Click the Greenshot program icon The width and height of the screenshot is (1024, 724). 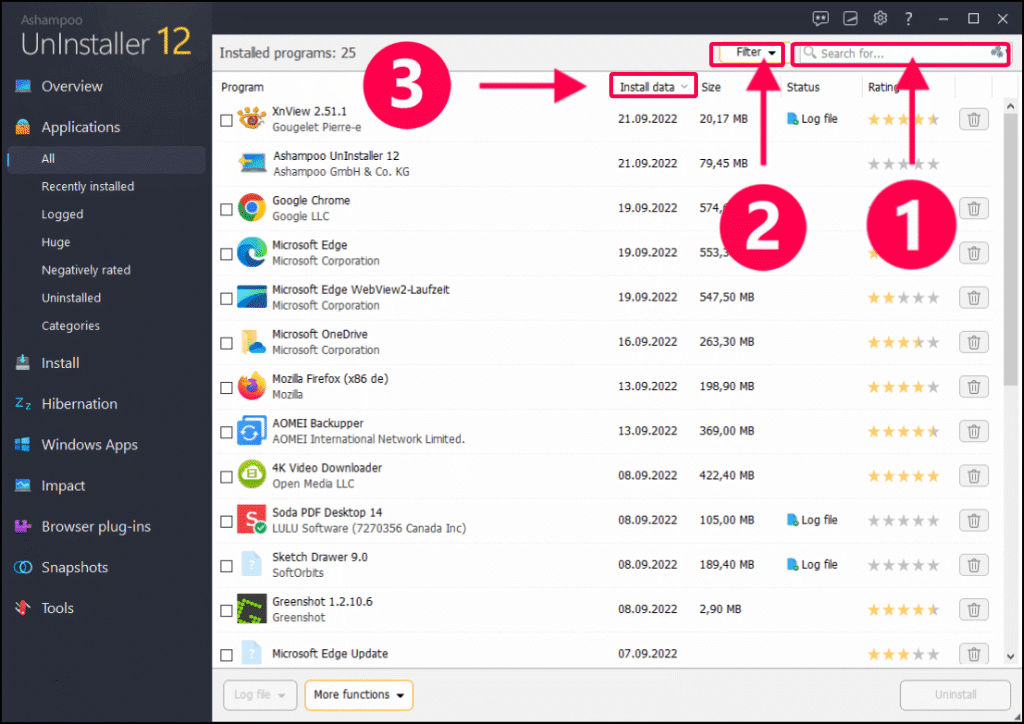[251, 609]
